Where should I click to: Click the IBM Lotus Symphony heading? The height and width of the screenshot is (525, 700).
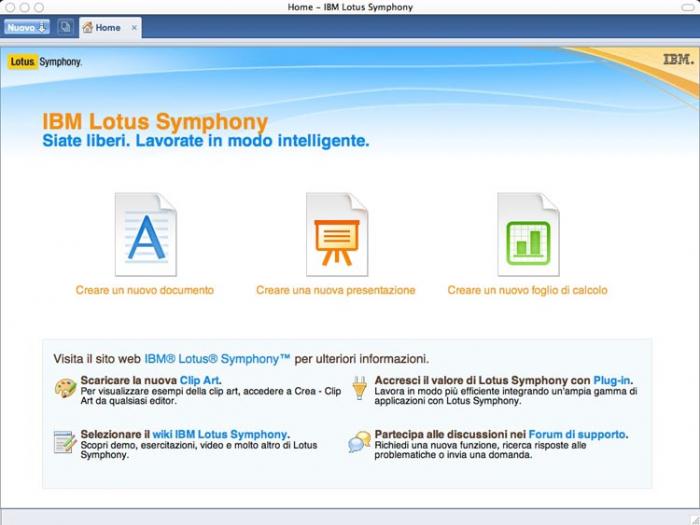coord(155,121)
